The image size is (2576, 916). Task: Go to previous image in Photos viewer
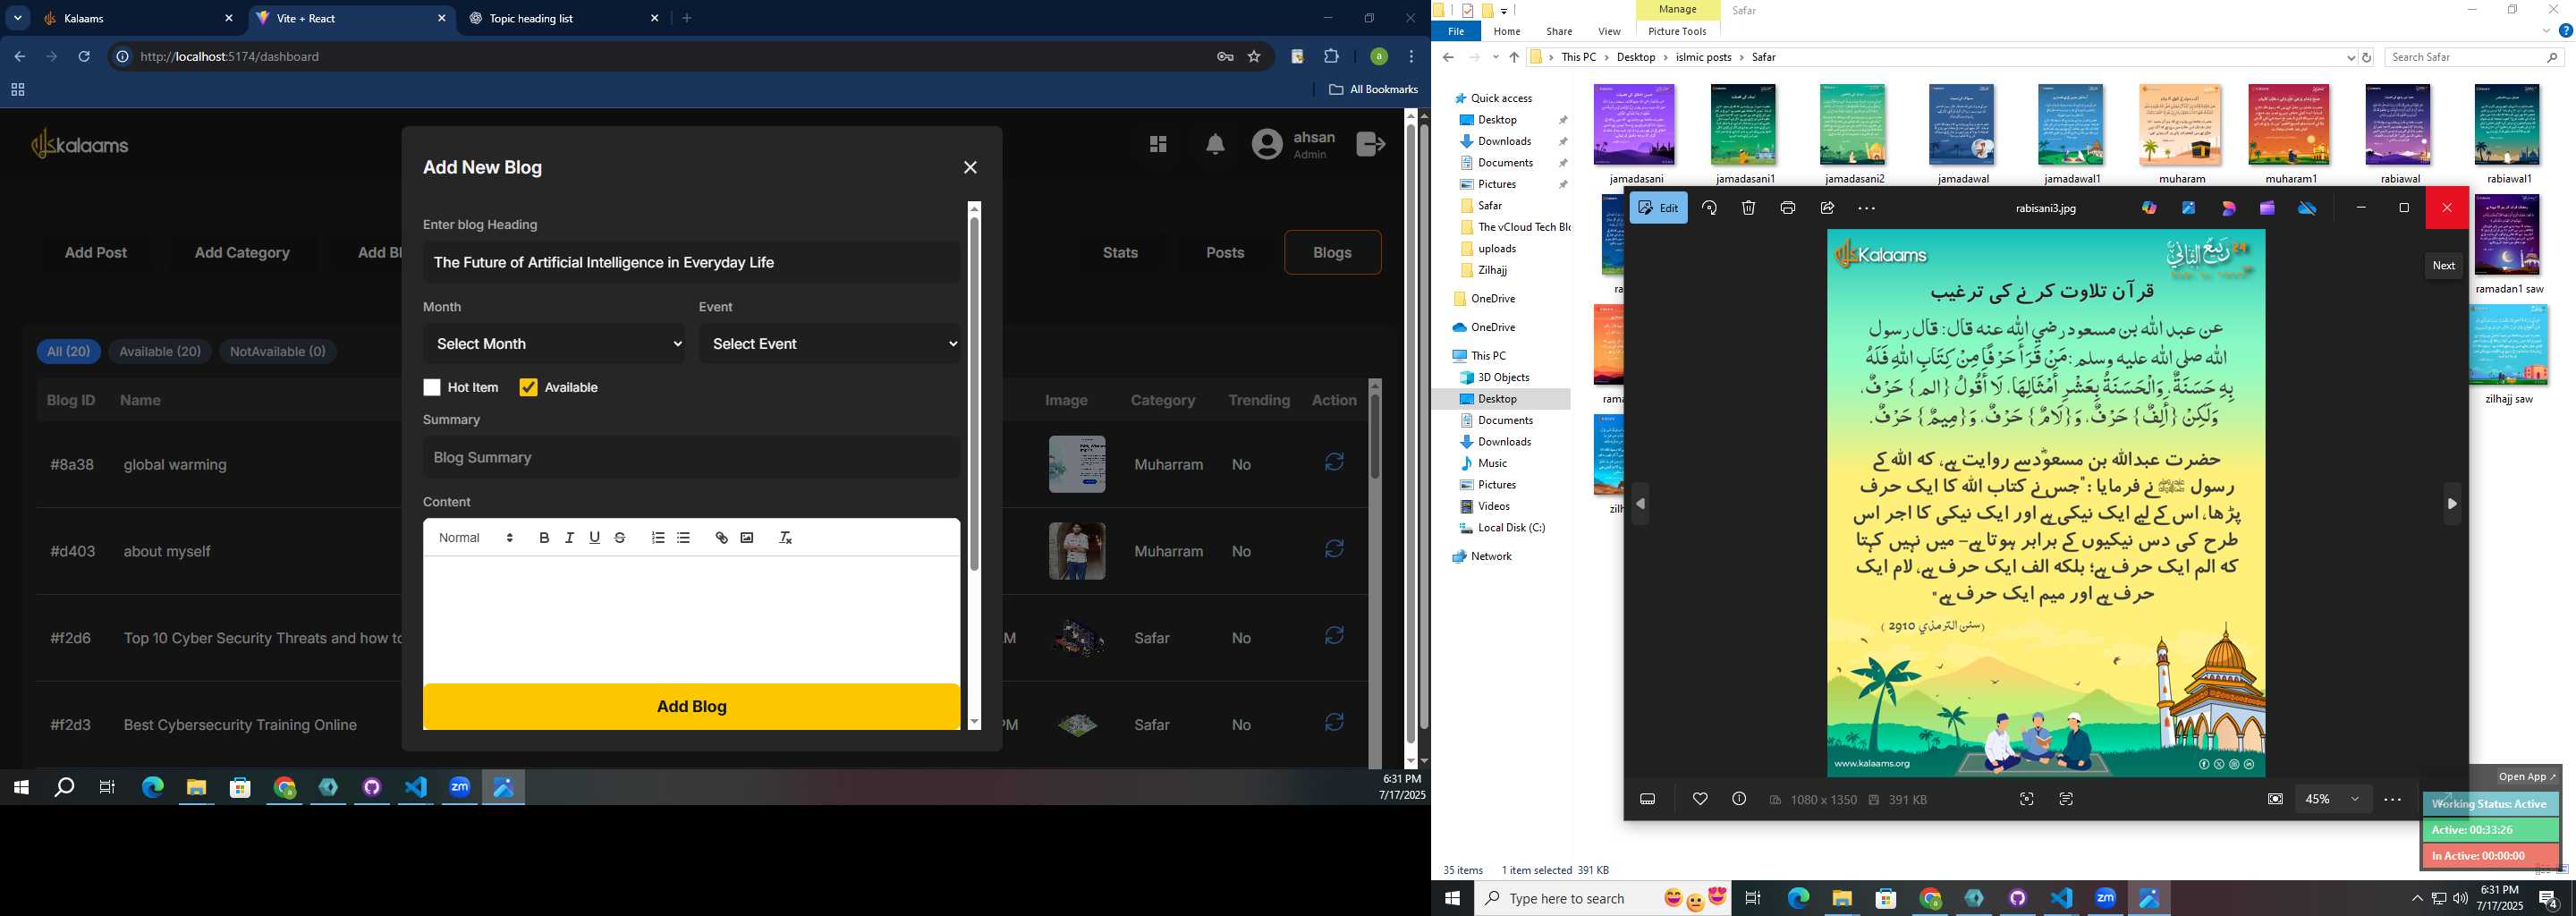pos(1640,504)
